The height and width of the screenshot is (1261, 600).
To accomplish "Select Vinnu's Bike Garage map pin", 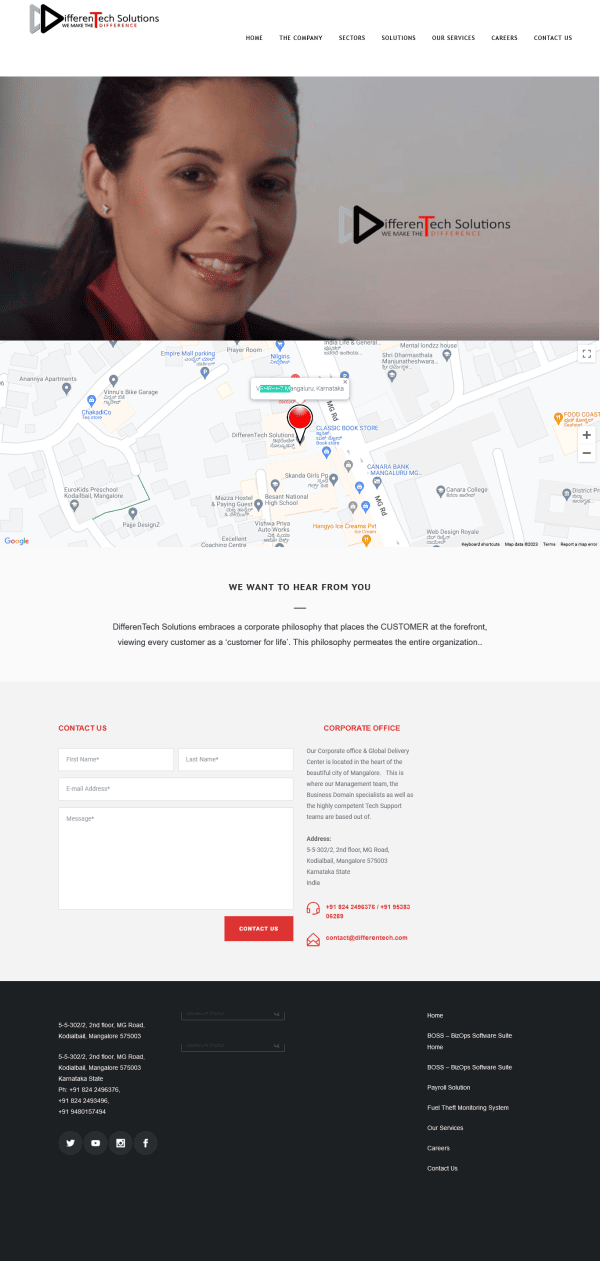I will pyautogui.click(x=114, y=381).
